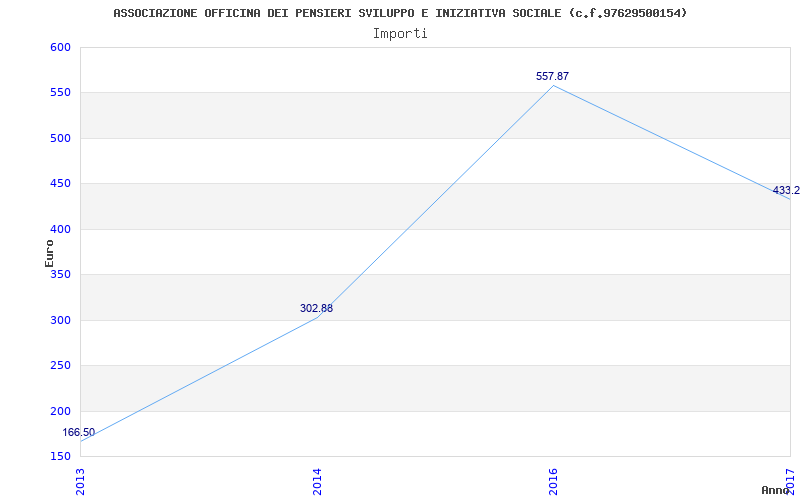Click the line peak point at 2016
Viewport: 800px width, 500px height.
pos(554,85)
